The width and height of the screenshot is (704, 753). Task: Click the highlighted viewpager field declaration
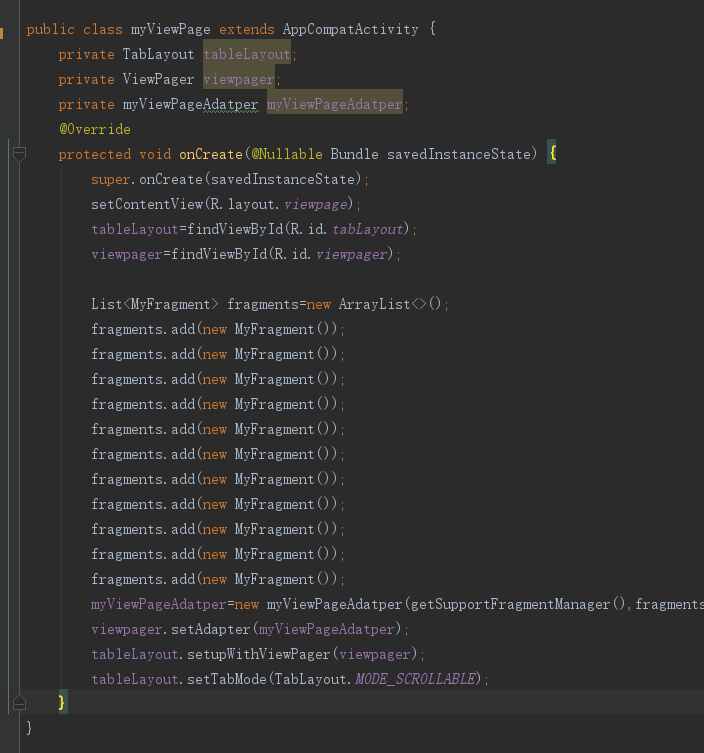point(240,79)
